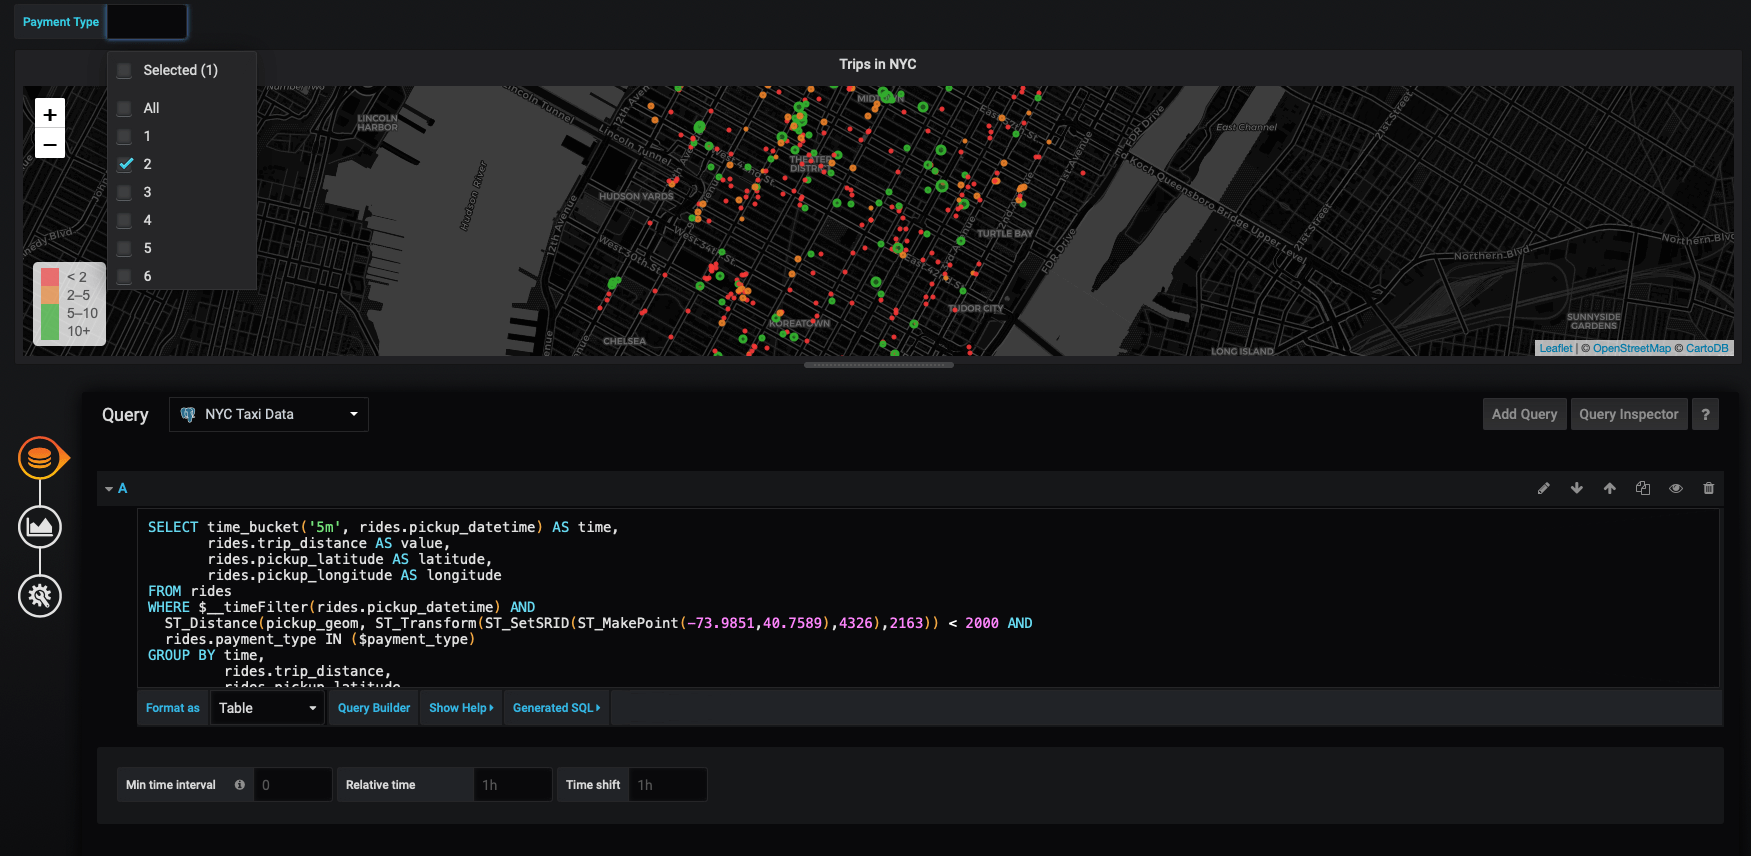This screenshot has width=1751, height=856.
Task: Click the Add Query button
Action: pyautogui.click(x=1524, y=414)
